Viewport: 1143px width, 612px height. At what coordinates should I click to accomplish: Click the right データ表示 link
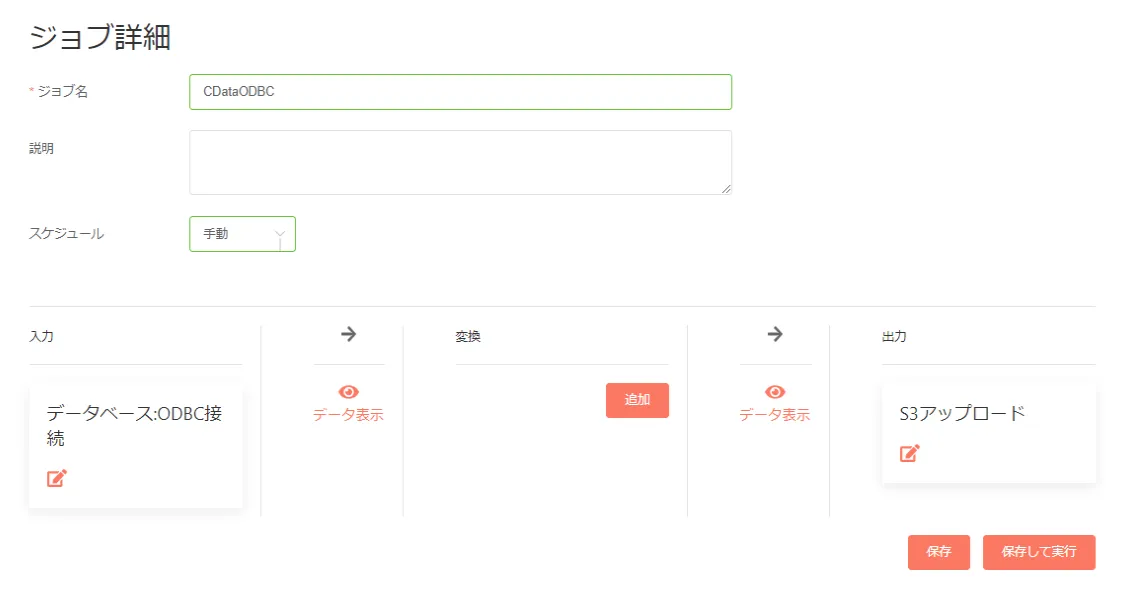click(x=775, y=415)
